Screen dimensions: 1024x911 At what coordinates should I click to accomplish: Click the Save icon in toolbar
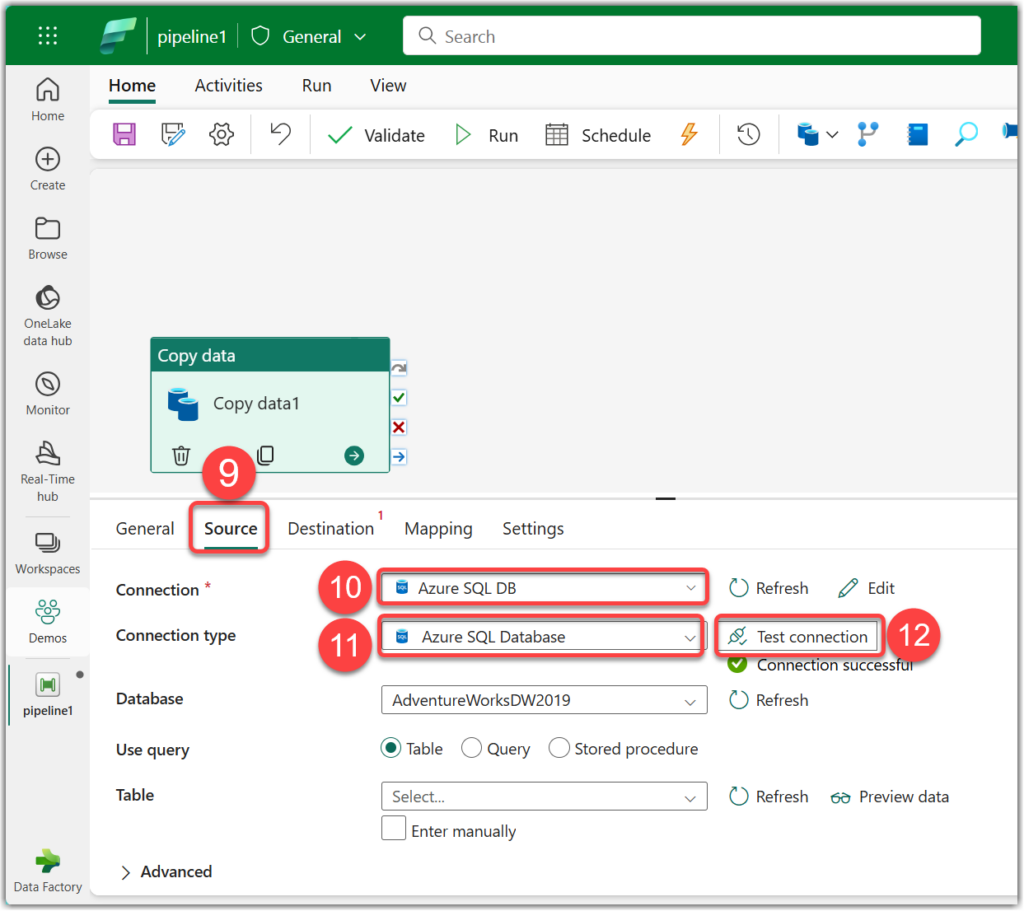[124, 135]
